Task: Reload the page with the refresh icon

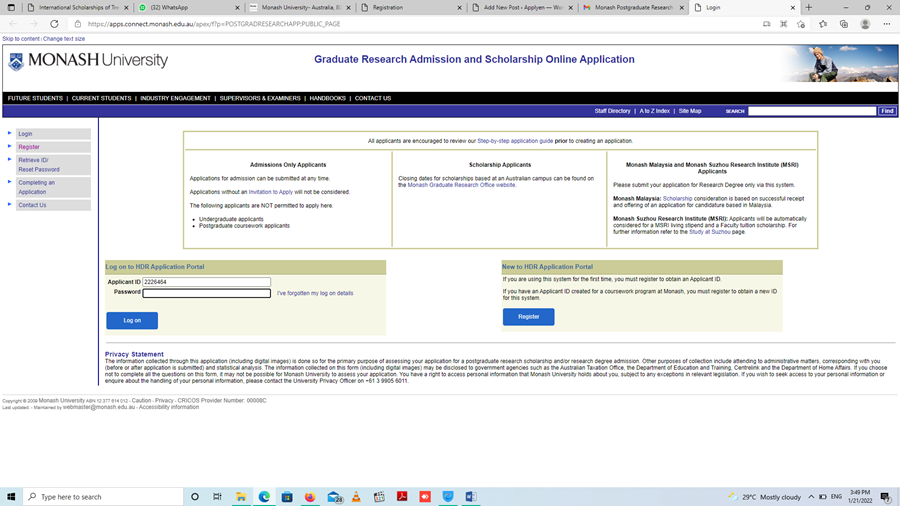Action: click(54, 24)
